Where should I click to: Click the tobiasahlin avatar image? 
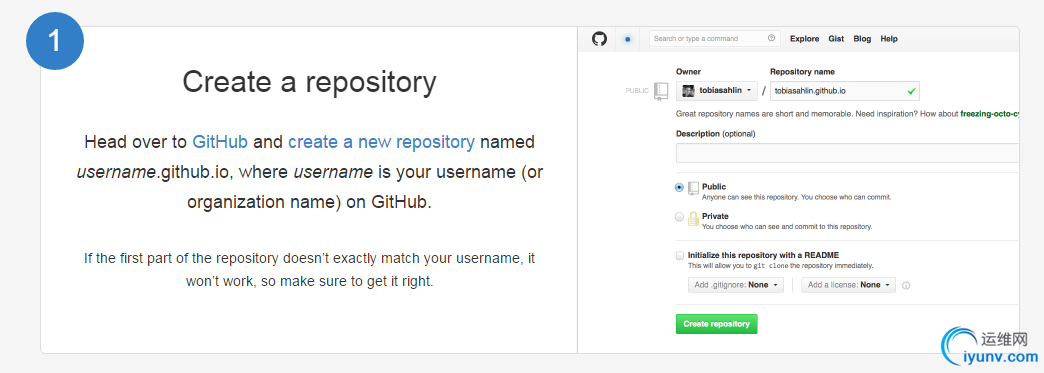click(x=688, y=90)
